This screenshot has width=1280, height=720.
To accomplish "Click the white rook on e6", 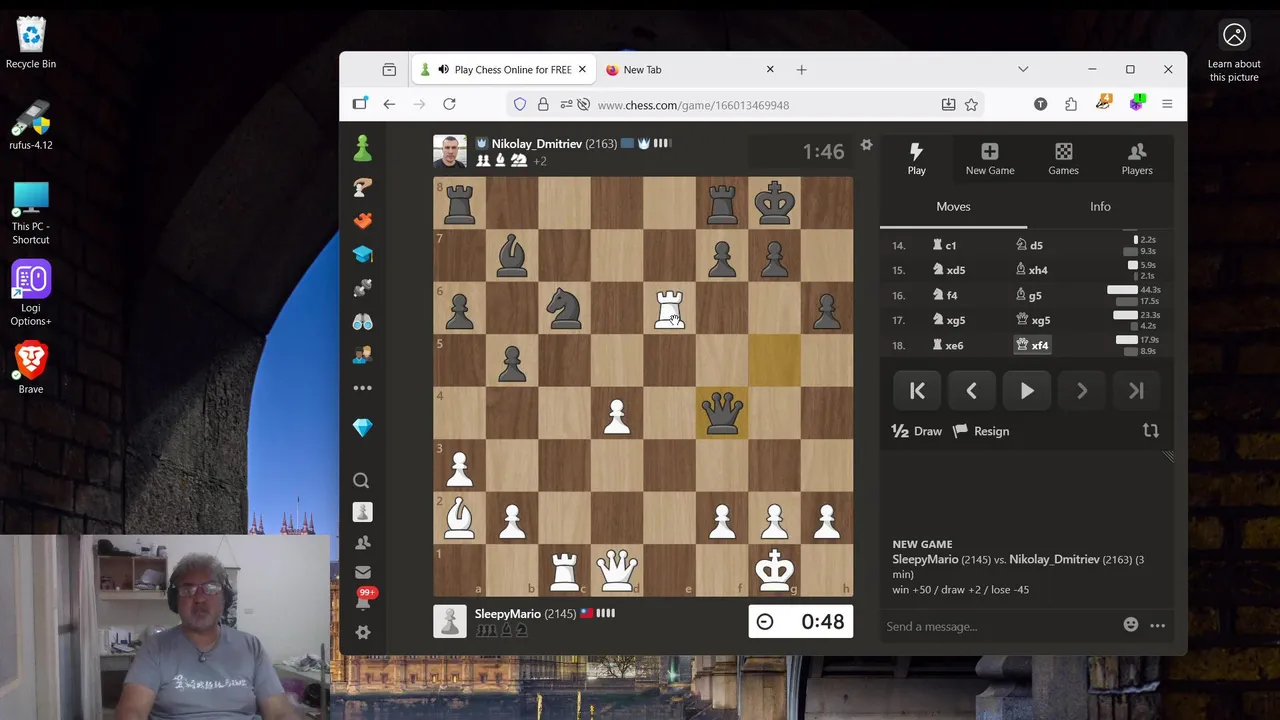I will click(x=669, y=308).
